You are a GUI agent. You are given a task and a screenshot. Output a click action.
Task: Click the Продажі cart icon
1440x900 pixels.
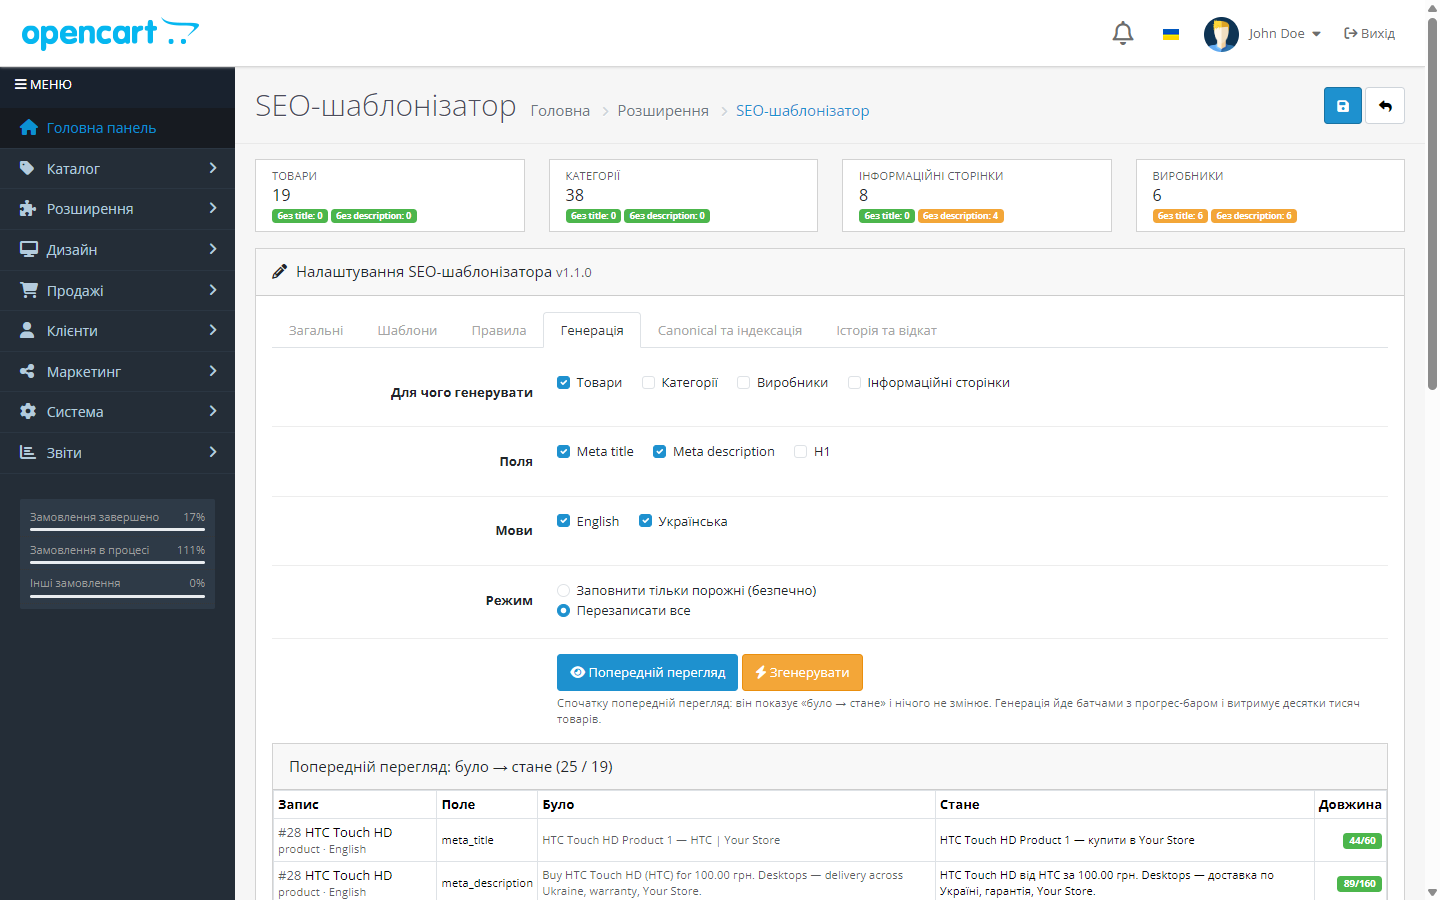tap(28, 290)
